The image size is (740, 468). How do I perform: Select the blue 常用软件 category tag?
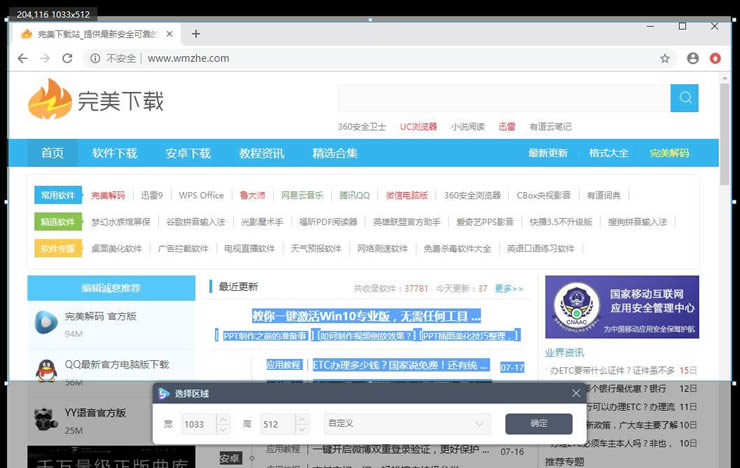coord(58,195)
